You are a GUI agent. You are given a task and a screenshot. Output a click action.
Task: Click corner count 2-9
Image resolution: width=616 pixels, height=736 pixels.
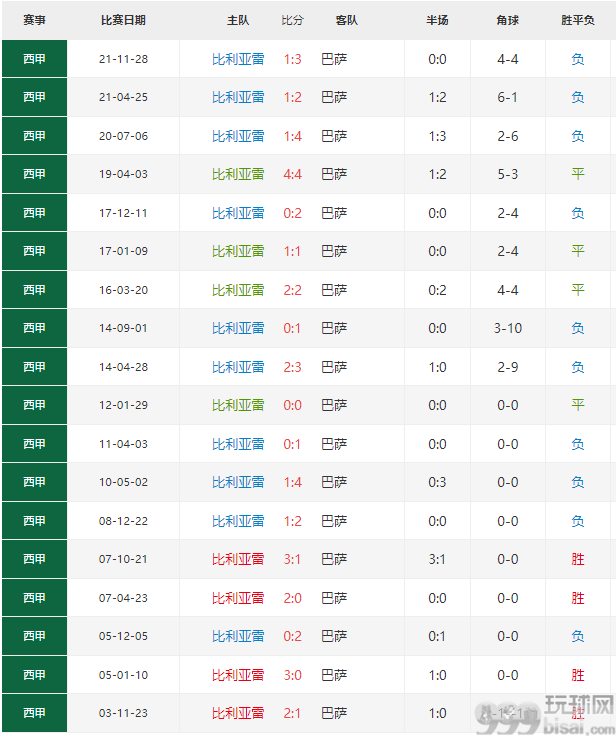click(x=508, y=367)
